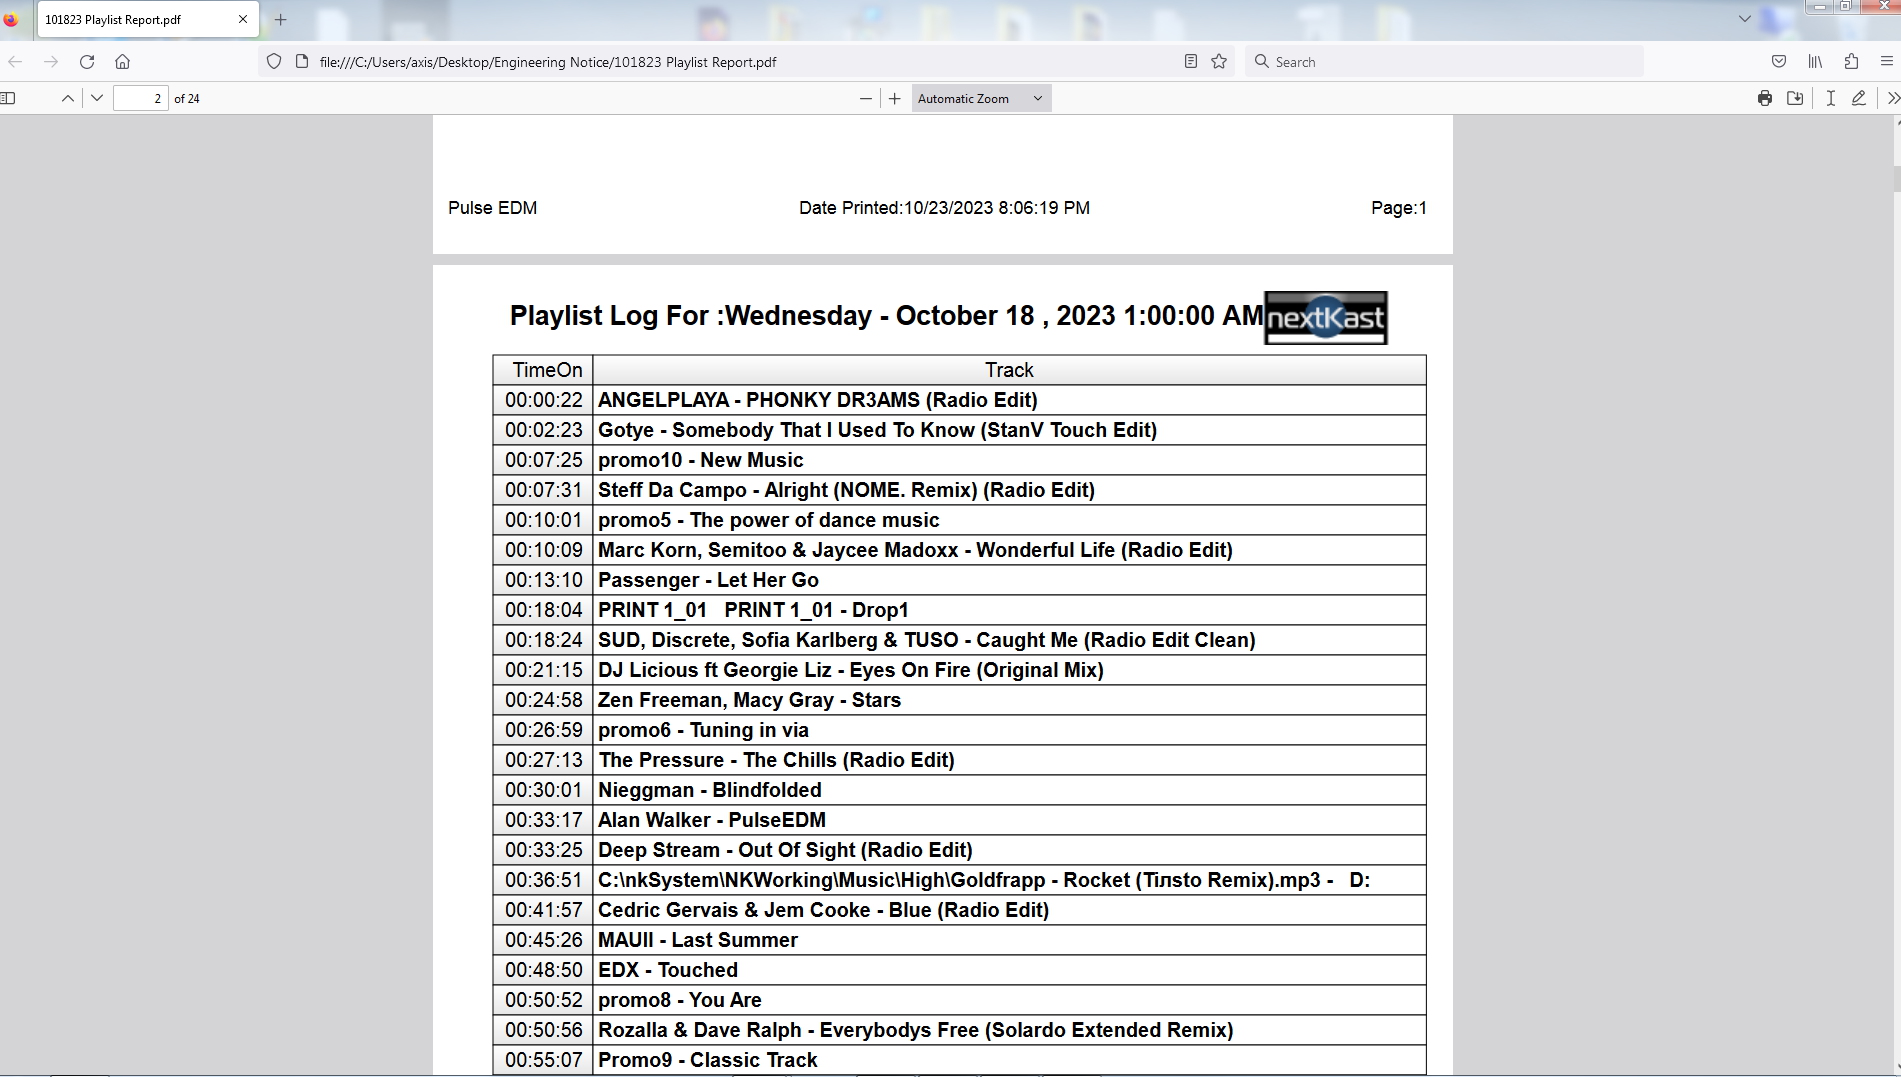The height and width of the screenshot is (1077, 1901).
Task: Click 'Passenger - Let Her Go' track
Action: [x=959, y=580]
